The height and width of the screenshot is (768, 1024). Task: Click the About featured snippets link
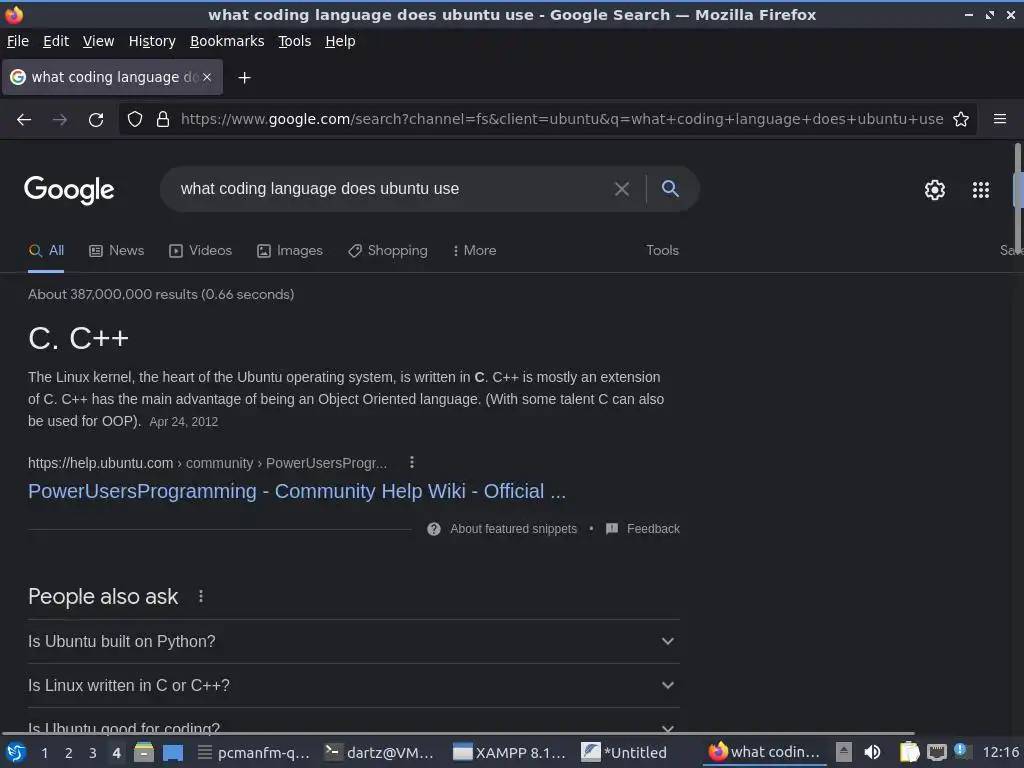[513, 529]
